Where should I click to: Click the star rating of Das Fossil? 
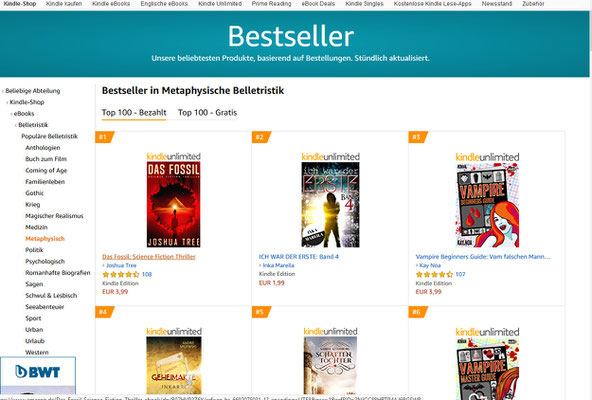[120, 275]
